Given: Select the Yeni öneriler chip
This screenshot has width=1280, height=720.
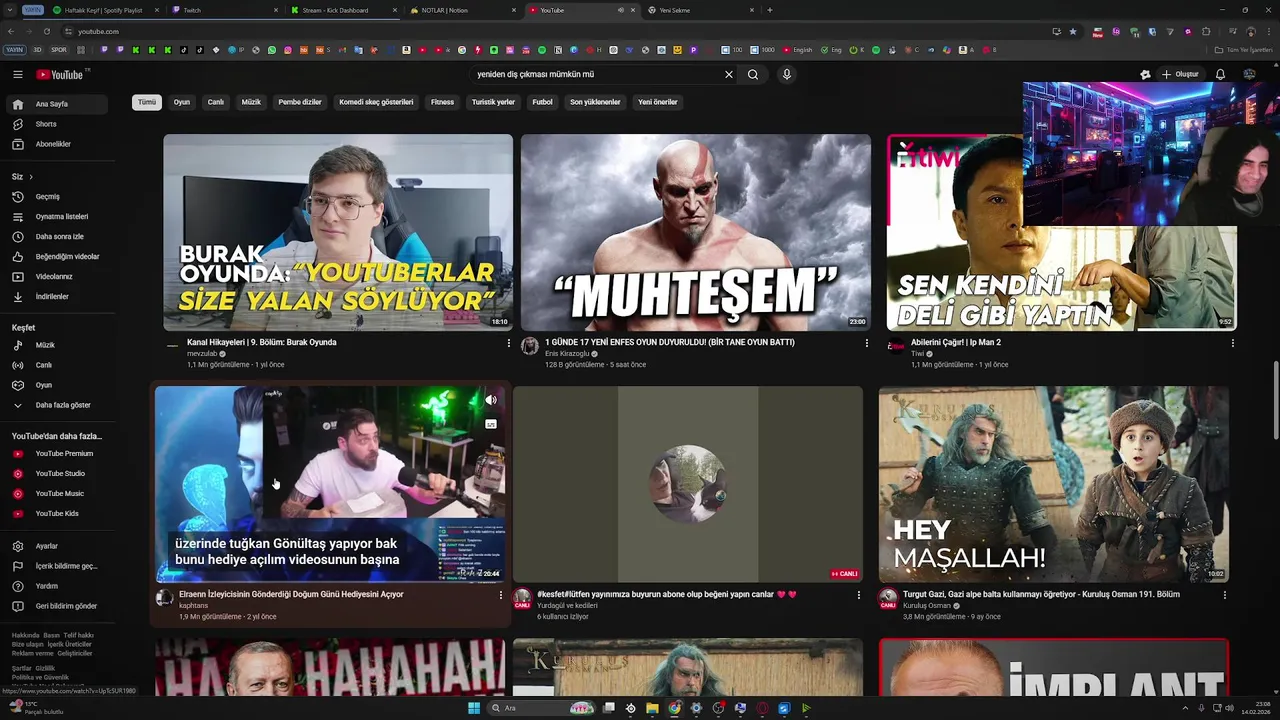Looking at the screenshot, I should click(x=658, y=102).
